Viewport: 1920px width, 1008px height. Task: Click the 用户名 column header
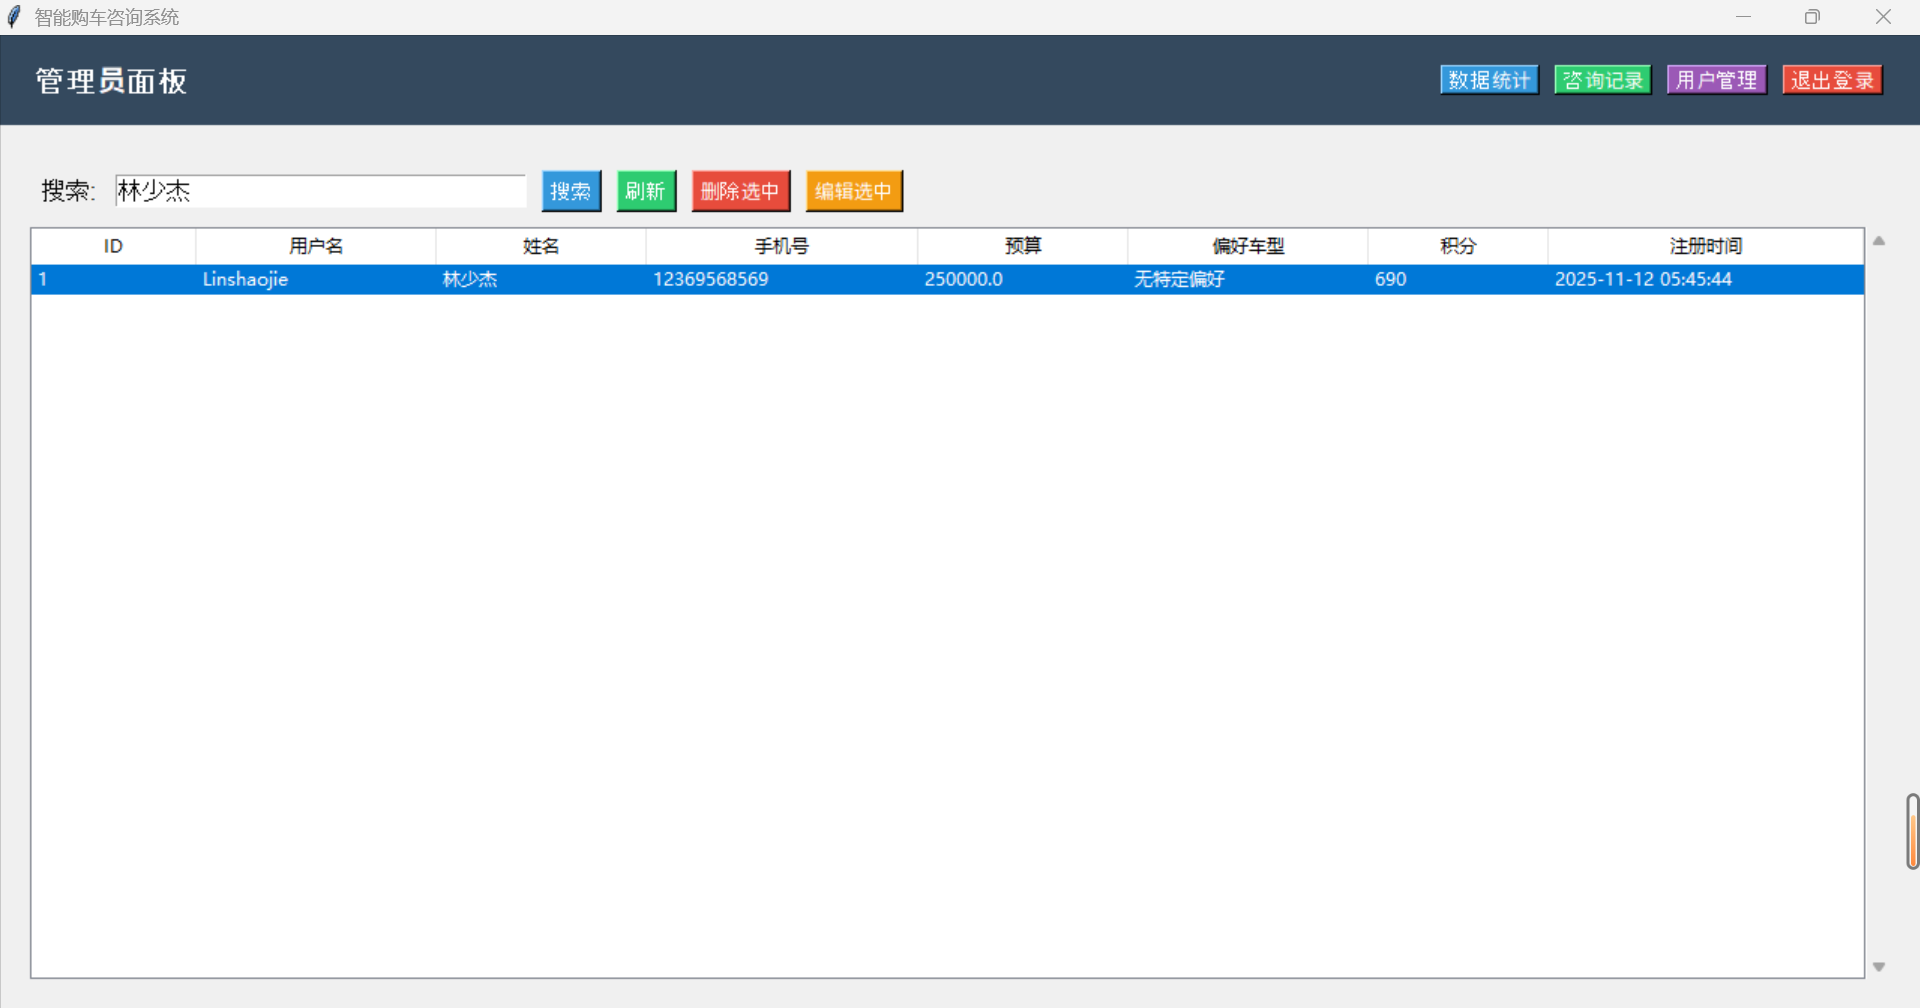pos(316,246)
